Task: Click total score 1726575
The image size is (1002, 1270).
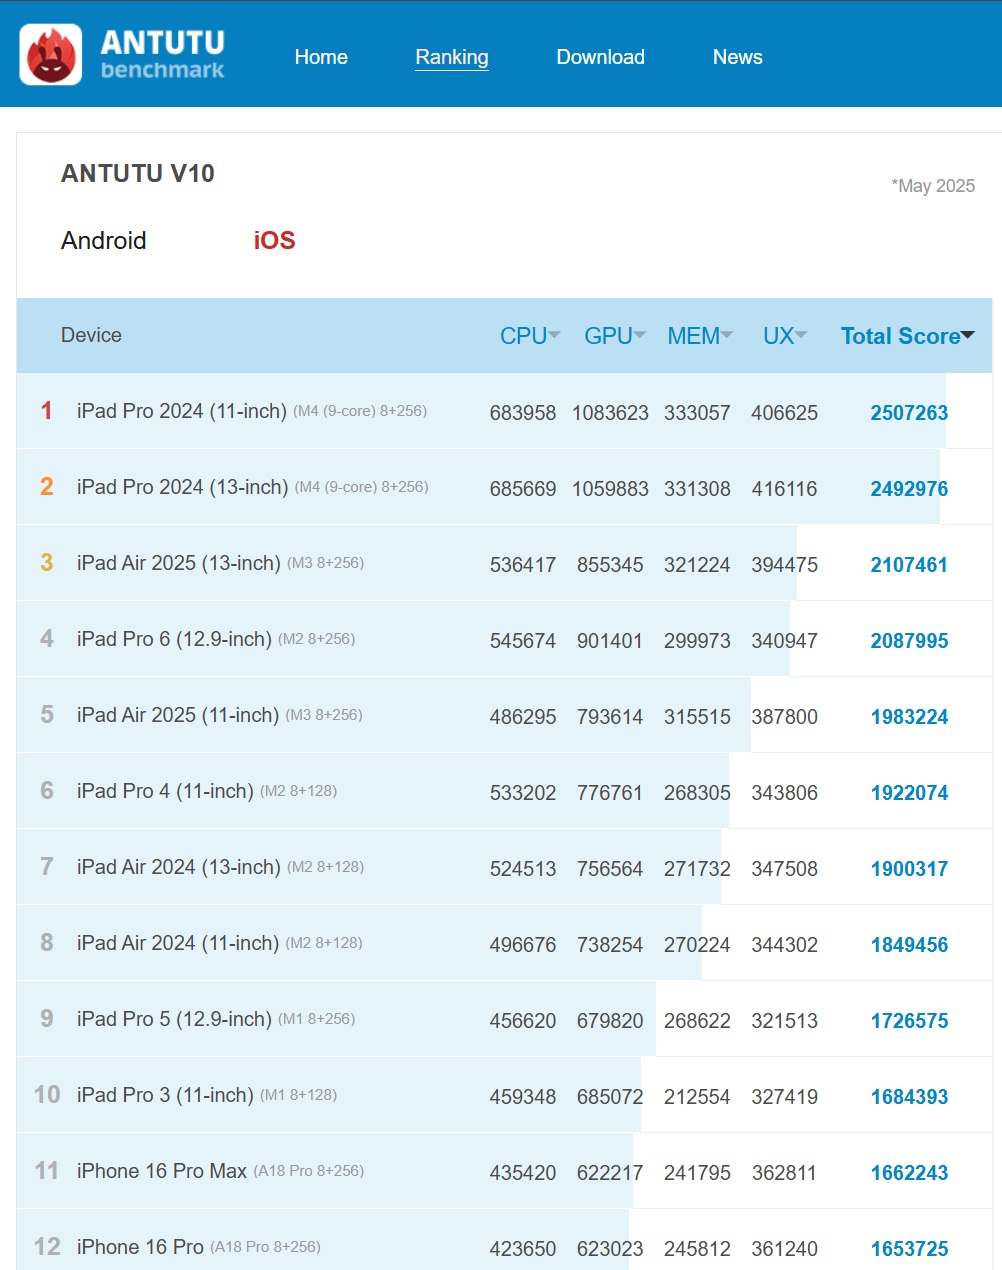Action: (x=909, y=1021)
